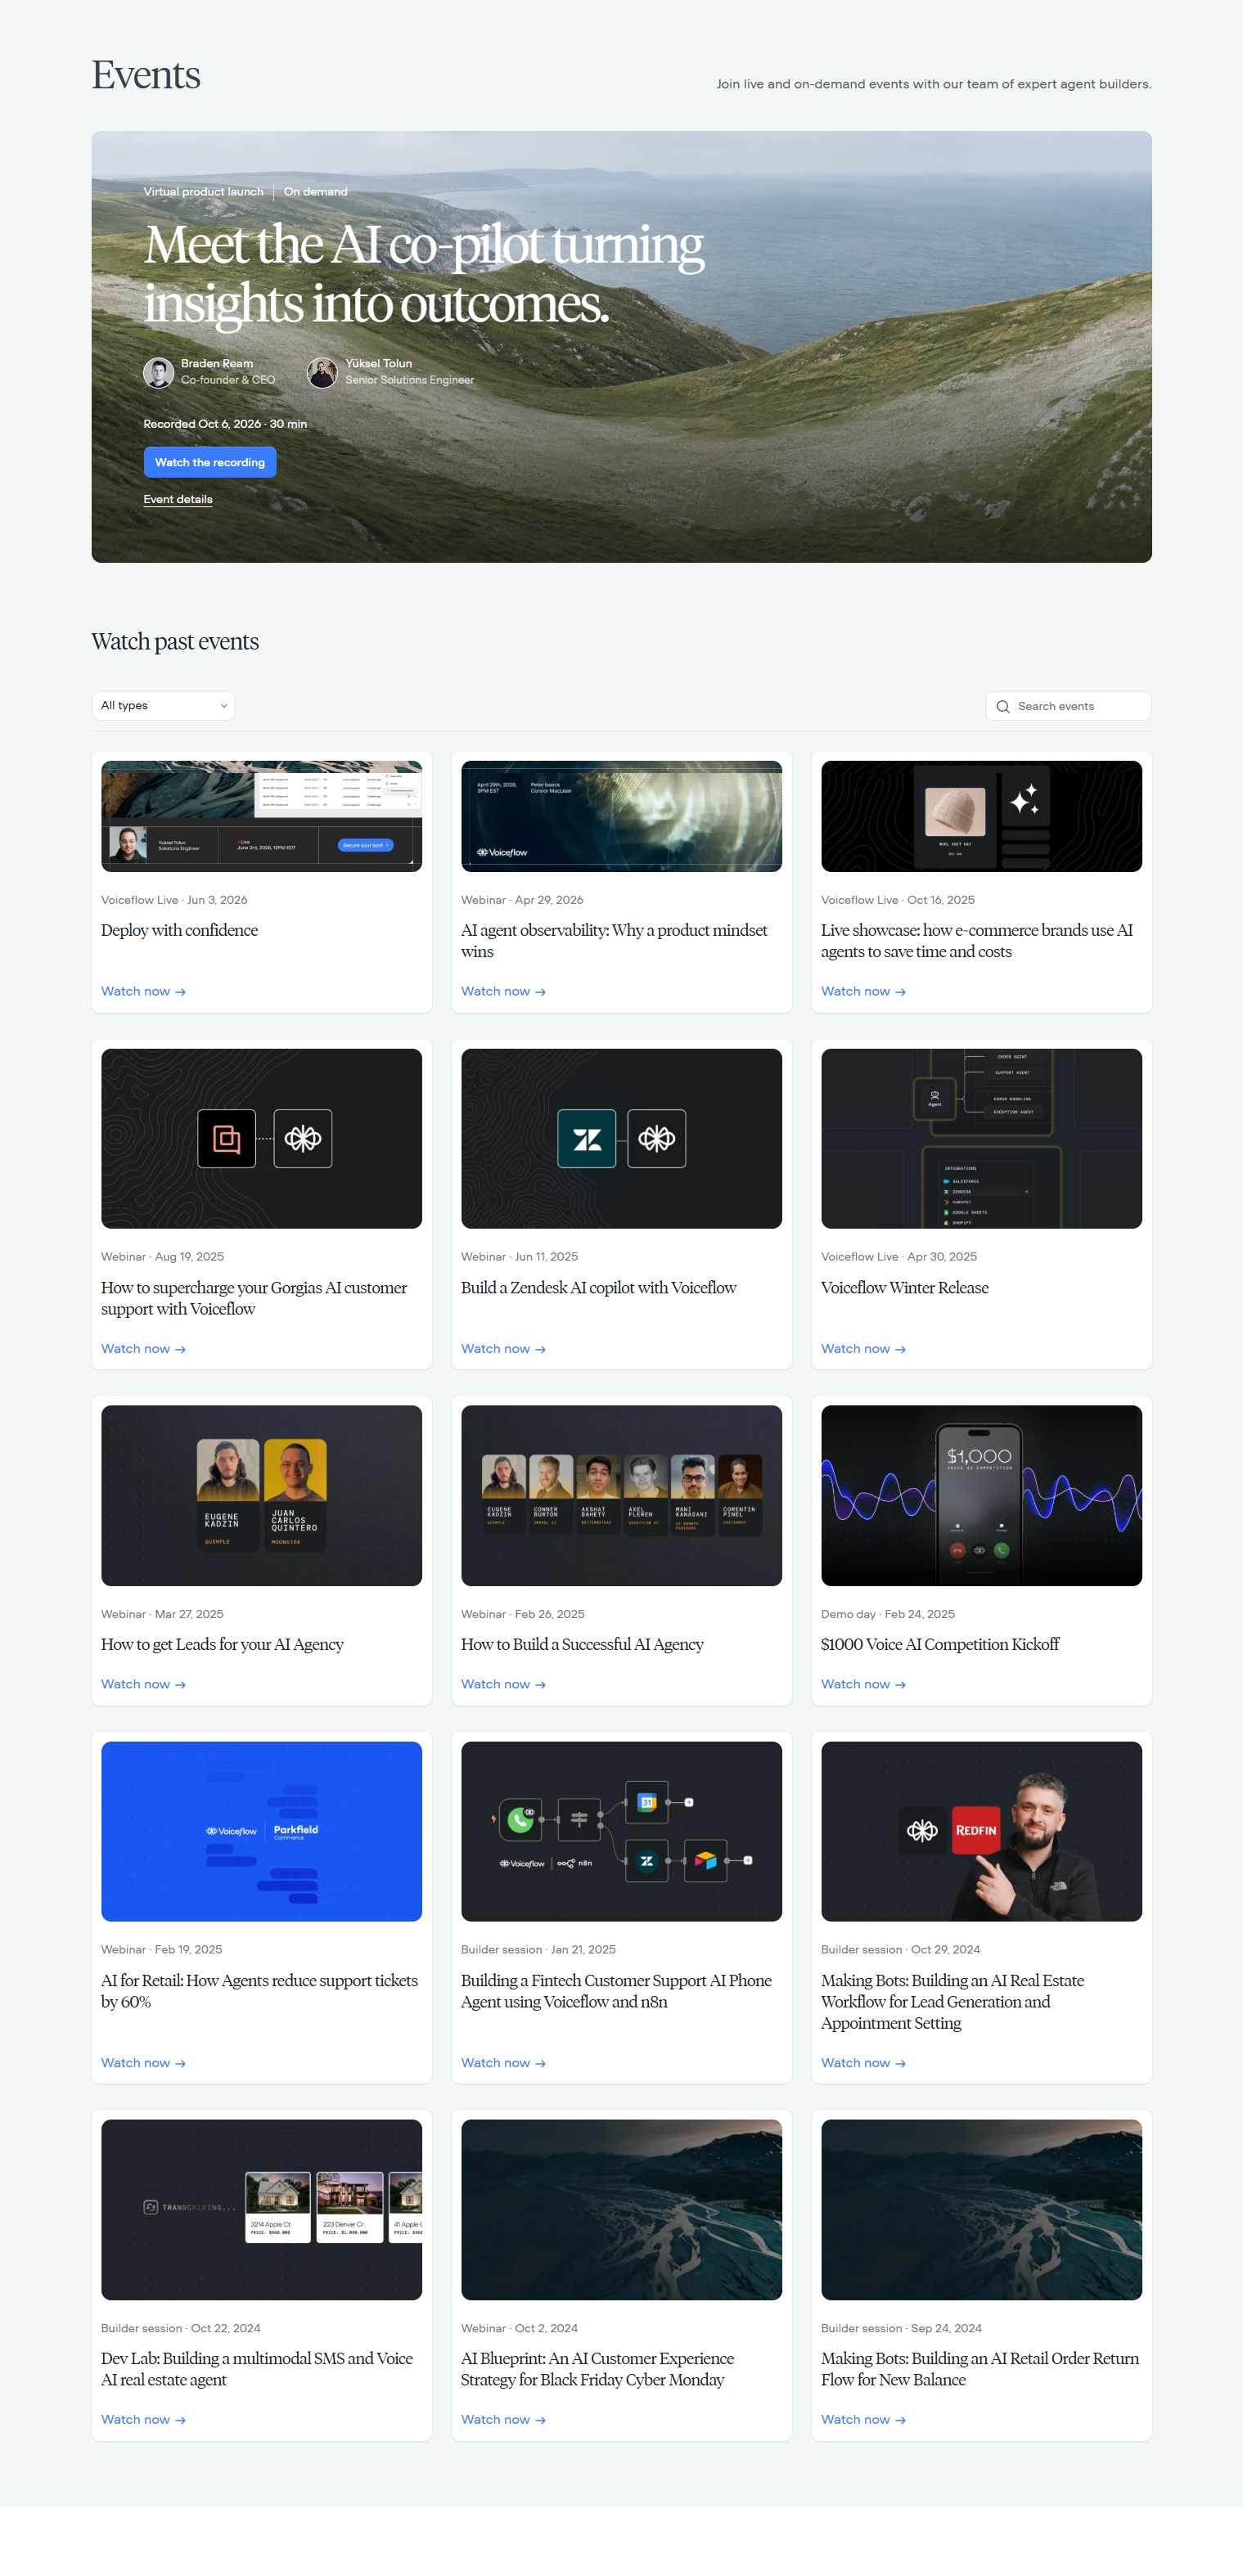This screenshot has height=2576, width=1243.
Task: Click the chevron on All types selector
Action: pyautogui.click(x=223, y=706)
